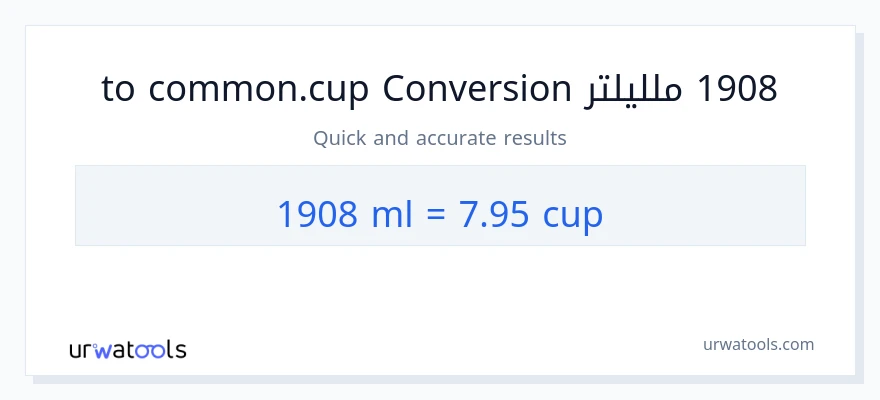The width and height of the screenshot is (880, 400).
Task: Click the conversion result box
Action: click(x=440, y=205)
